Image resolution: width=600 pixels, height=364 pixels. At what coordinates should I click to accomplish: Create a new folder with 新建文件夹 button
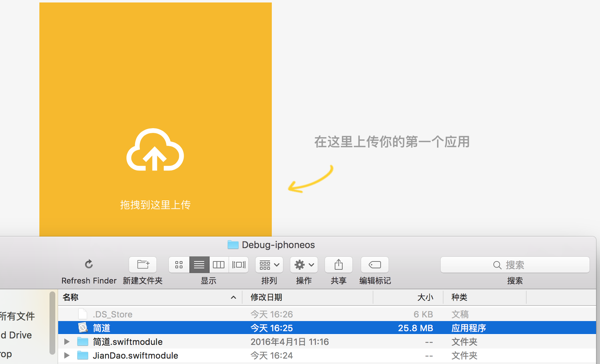click(143, 264)
